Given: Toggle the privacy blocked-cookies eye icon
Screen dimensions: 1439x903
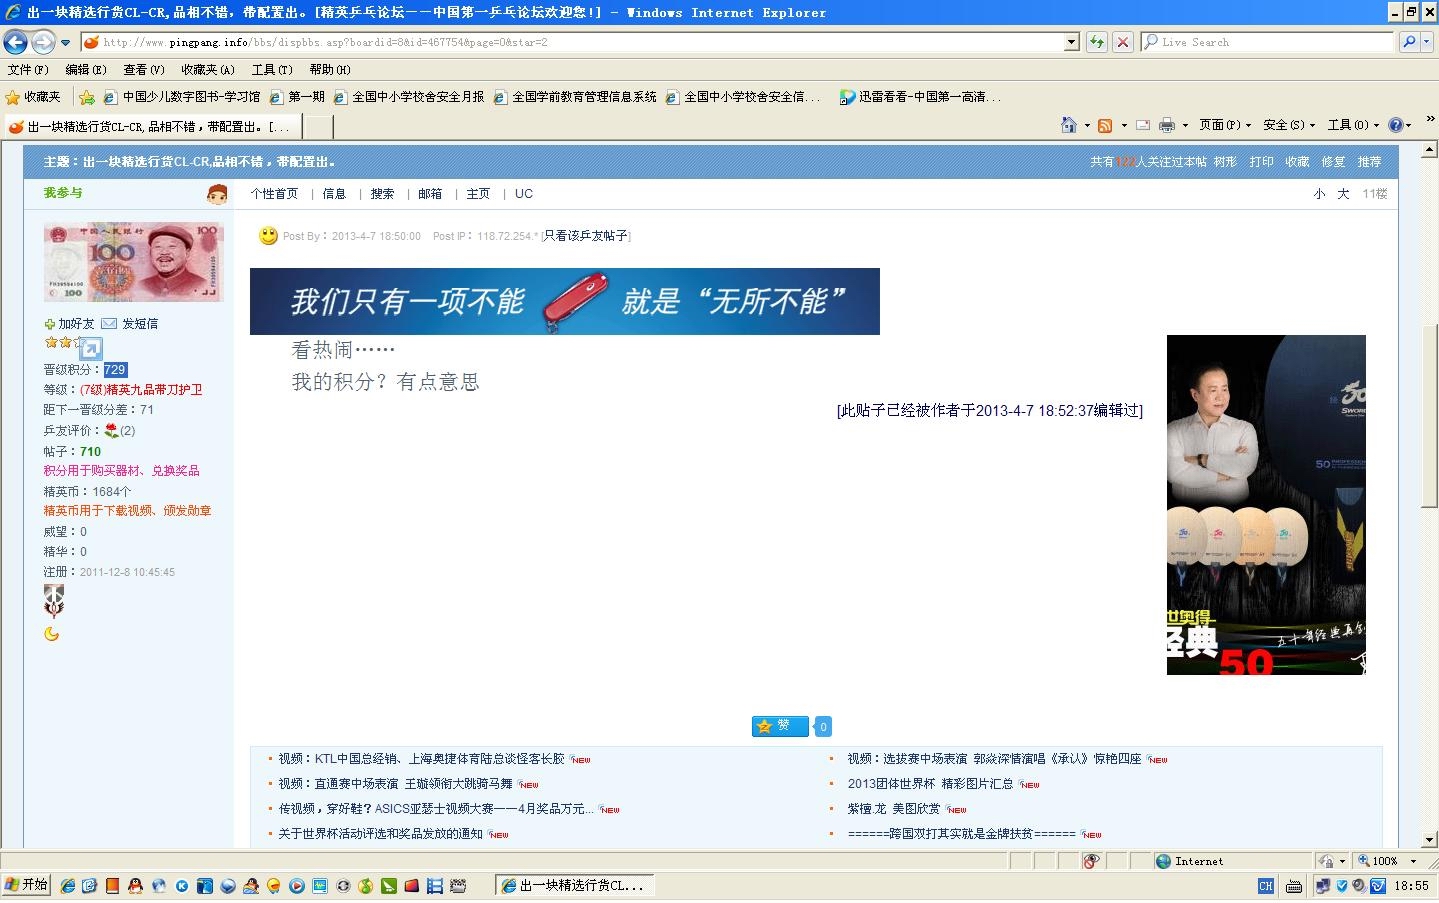Looking at the screenshot, I should (x=1092, y=861).
